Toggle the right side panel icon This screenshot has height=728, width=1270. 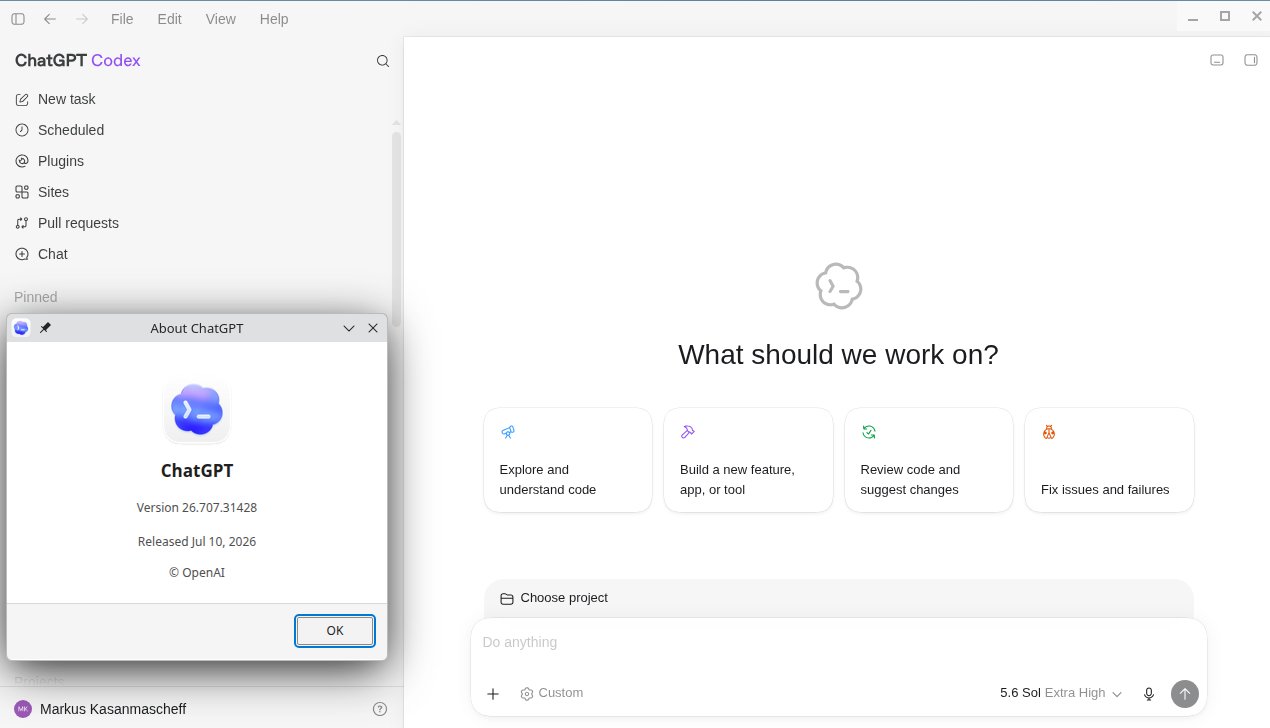(1250, 60)
